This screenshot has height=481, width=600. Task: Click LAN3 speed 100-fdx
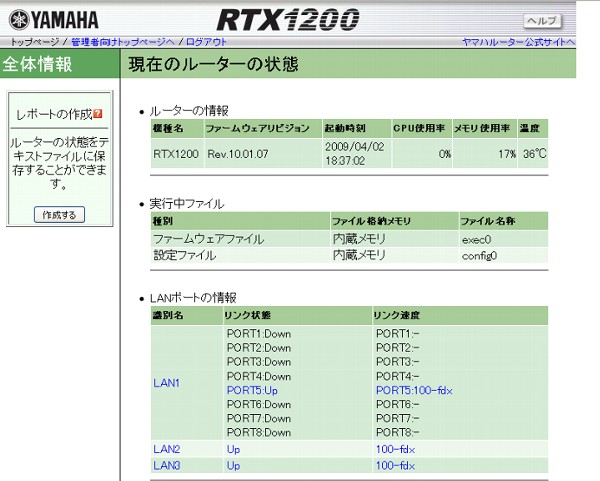pos(395,466)
